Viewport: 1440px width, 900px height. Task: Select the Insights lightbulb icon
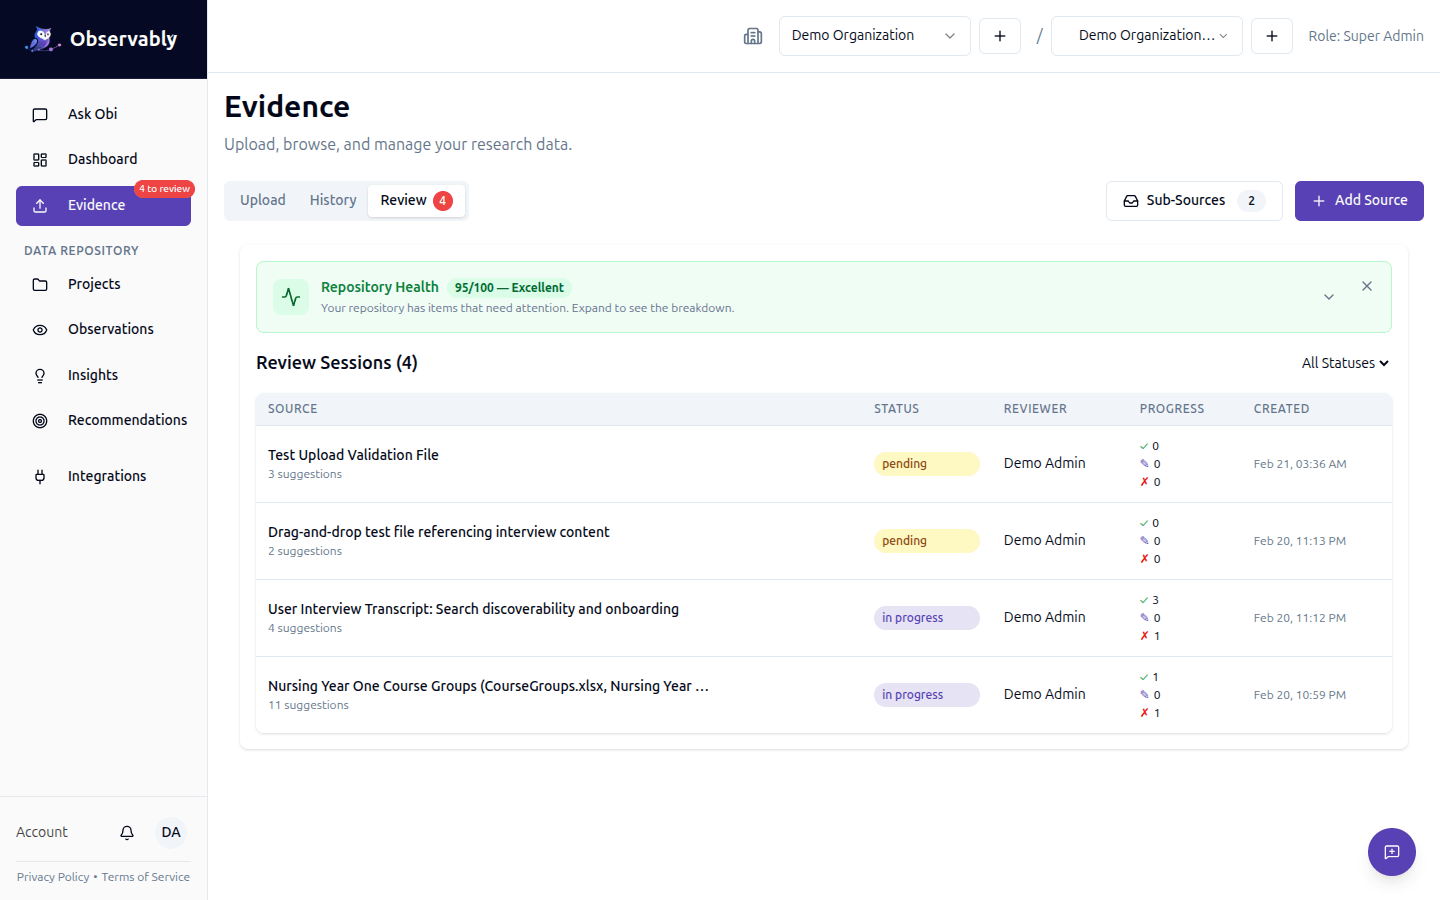39,374
